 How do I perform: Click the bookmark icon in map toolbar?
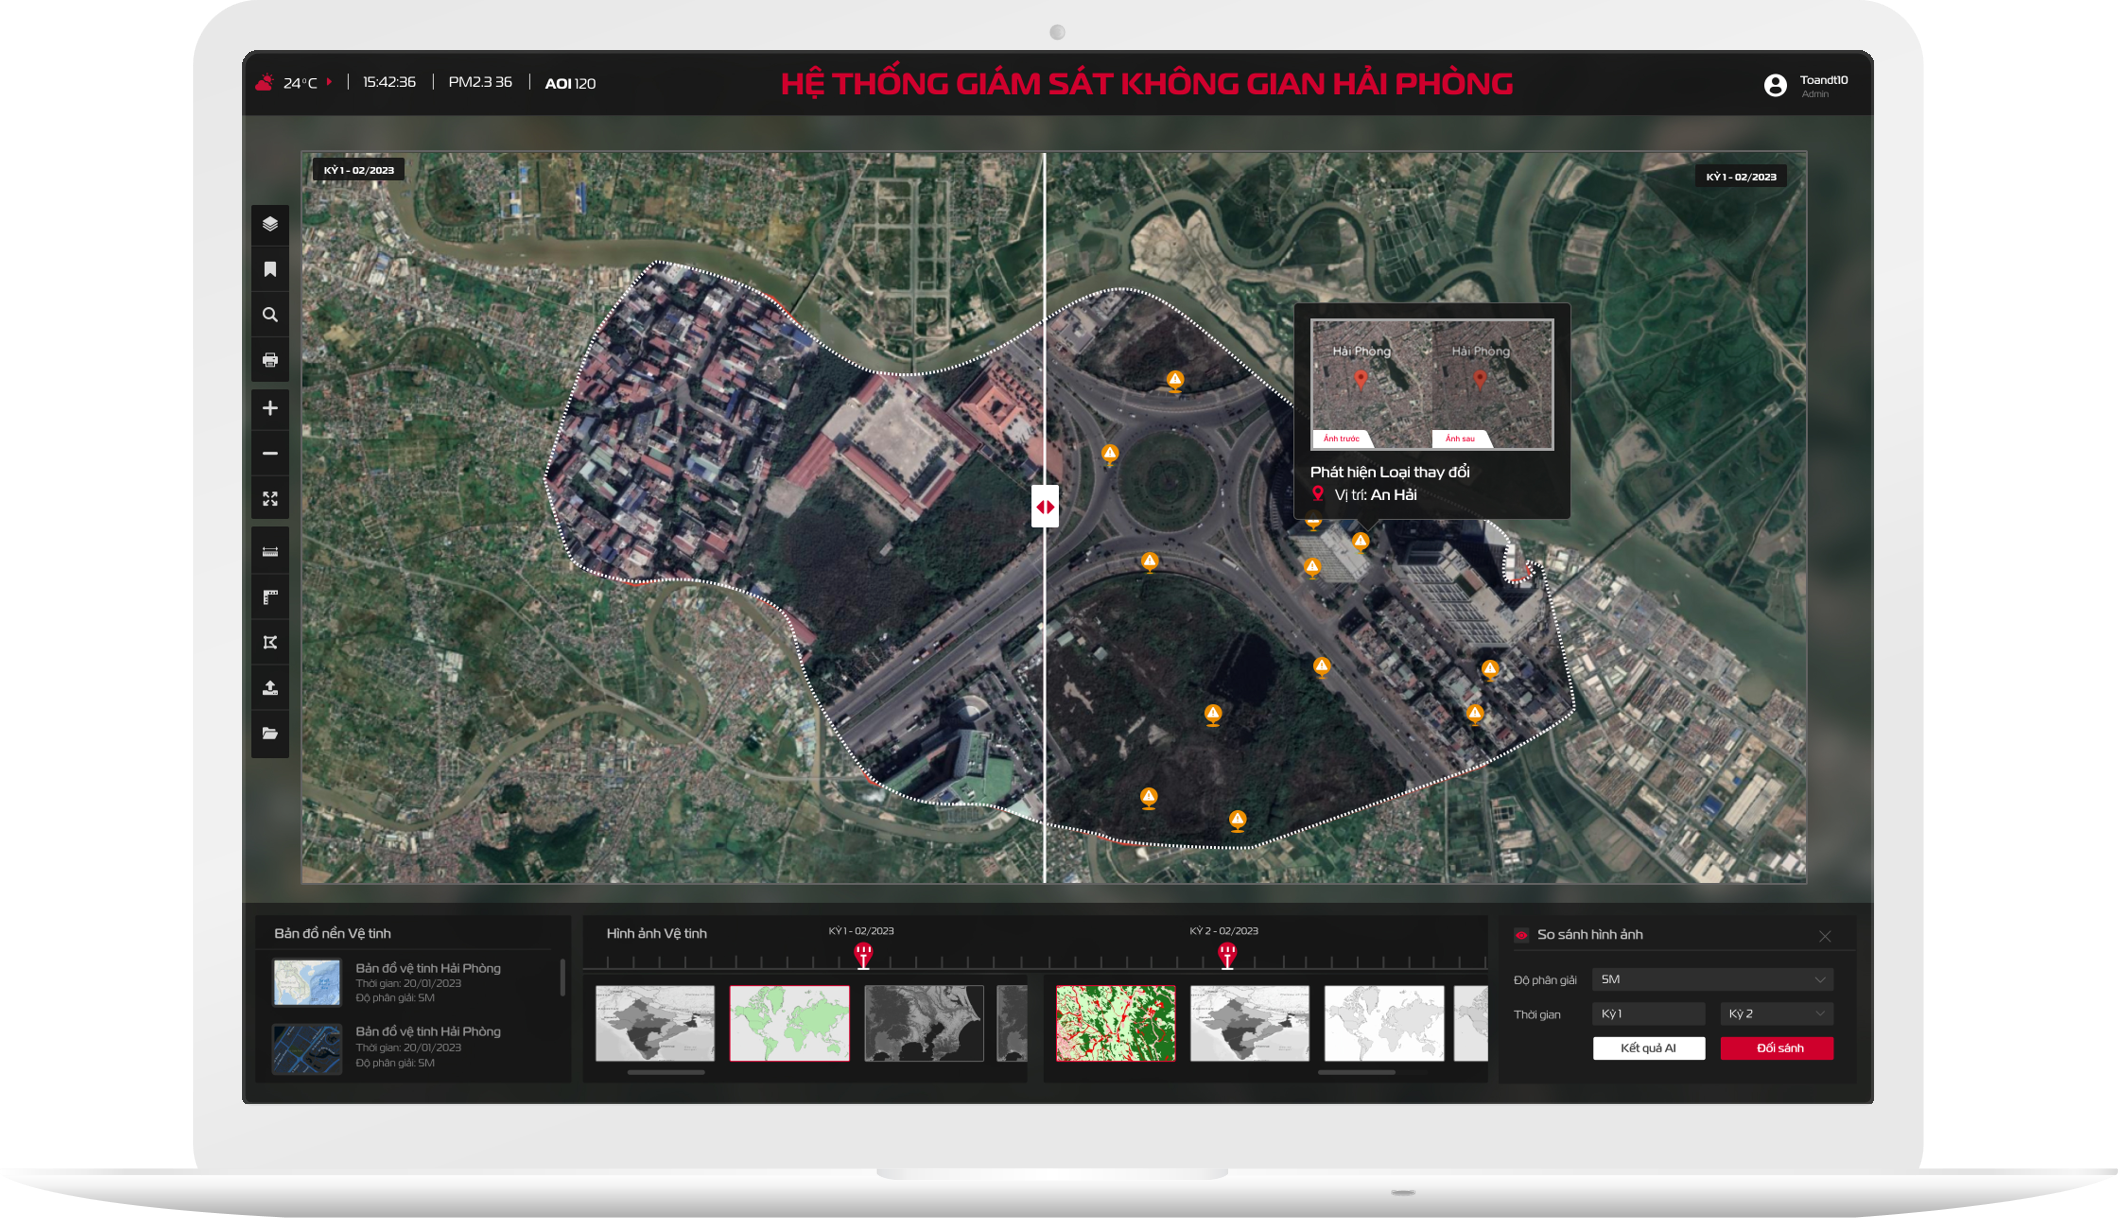pyautogui.click(x=270, y=269)
